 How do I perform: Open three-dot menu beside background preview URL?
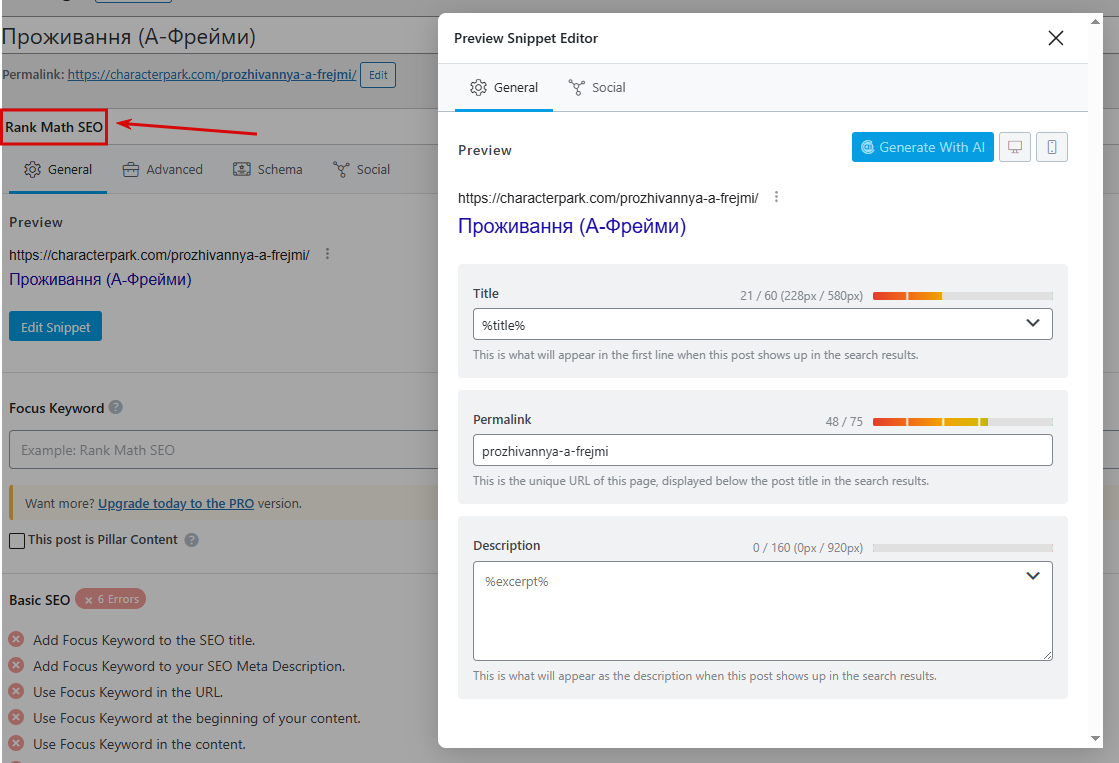pyautogui.click(x=327, y=254)
